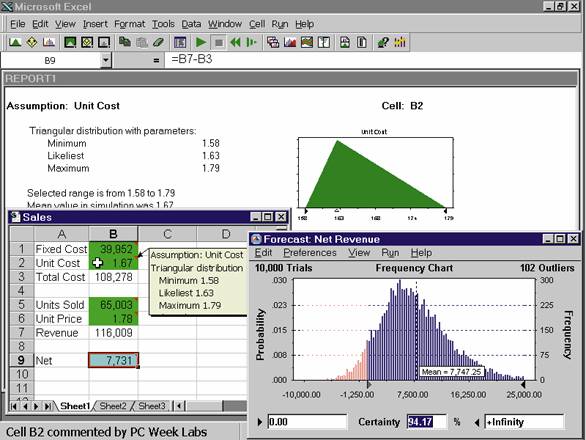Click Clear Data eraser icon
The height and width of the screenshot is (440, 586).
coord(158,42)
